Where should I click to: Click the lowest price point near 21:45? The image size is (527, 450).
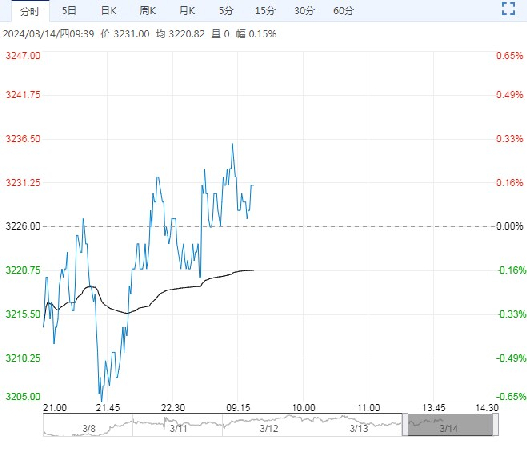(x=102, y=400)
